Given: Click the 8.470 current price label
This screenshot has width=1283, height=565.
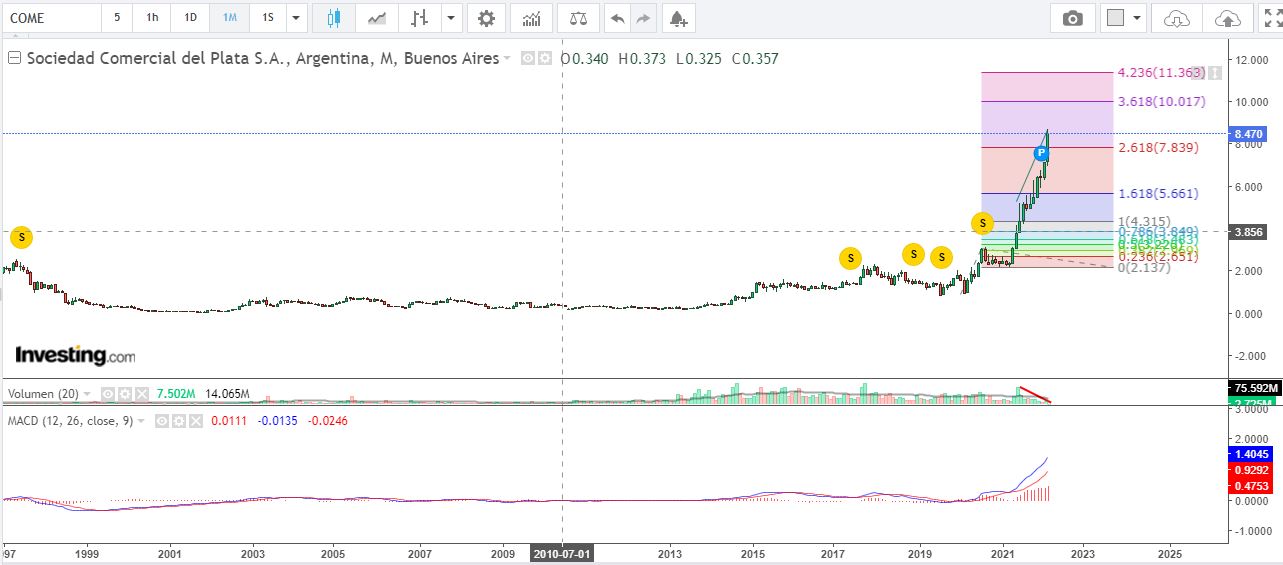Looking at the screenshot, I should 1250,133.
